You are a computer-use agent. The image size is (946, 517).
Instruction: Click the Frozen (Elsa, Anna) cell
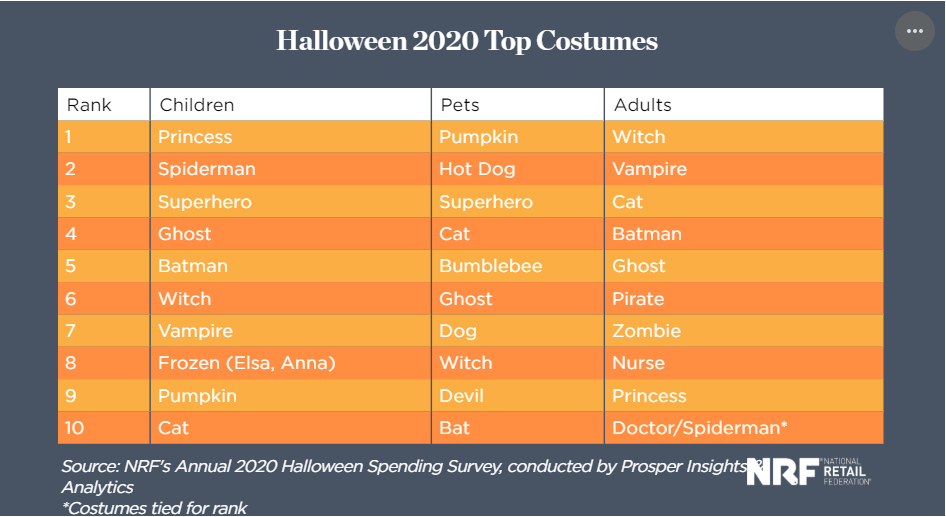pos(246,363)
